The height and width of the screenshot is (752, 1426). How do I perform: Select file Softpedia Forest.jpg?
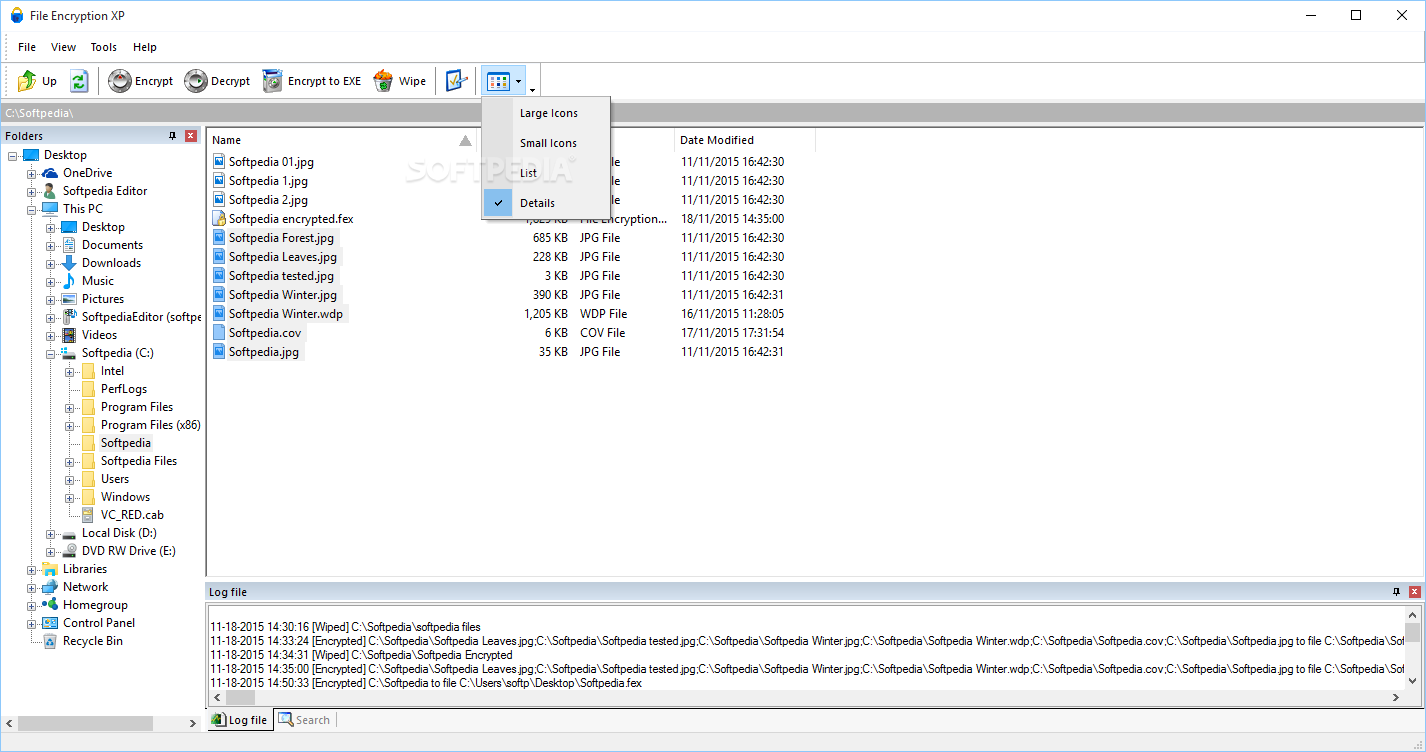point(281,238)
